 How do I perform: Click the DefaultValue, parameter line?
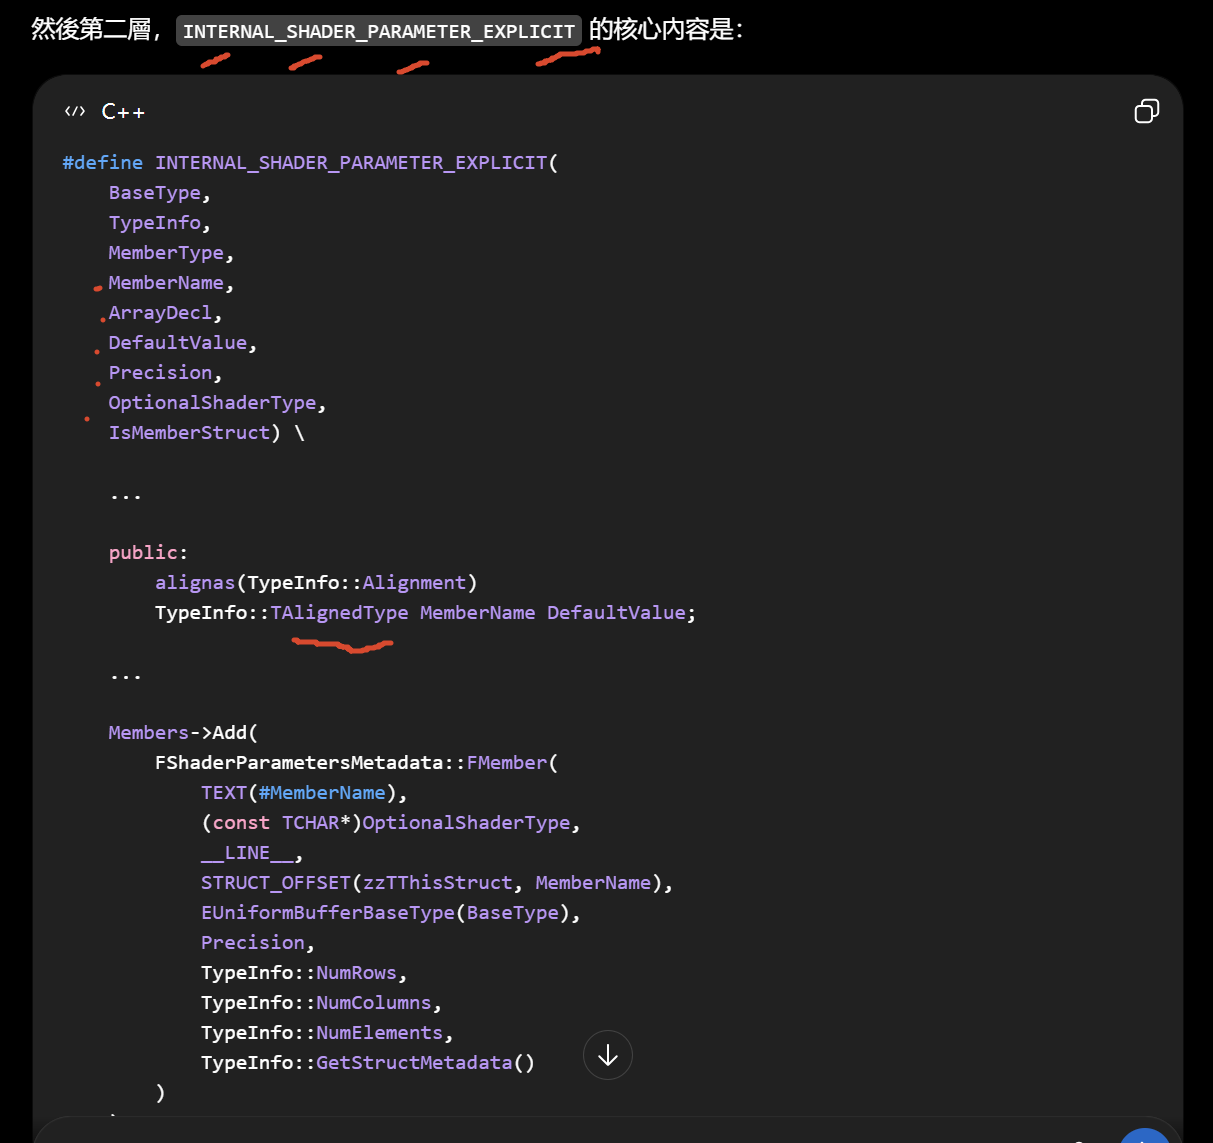183,342
